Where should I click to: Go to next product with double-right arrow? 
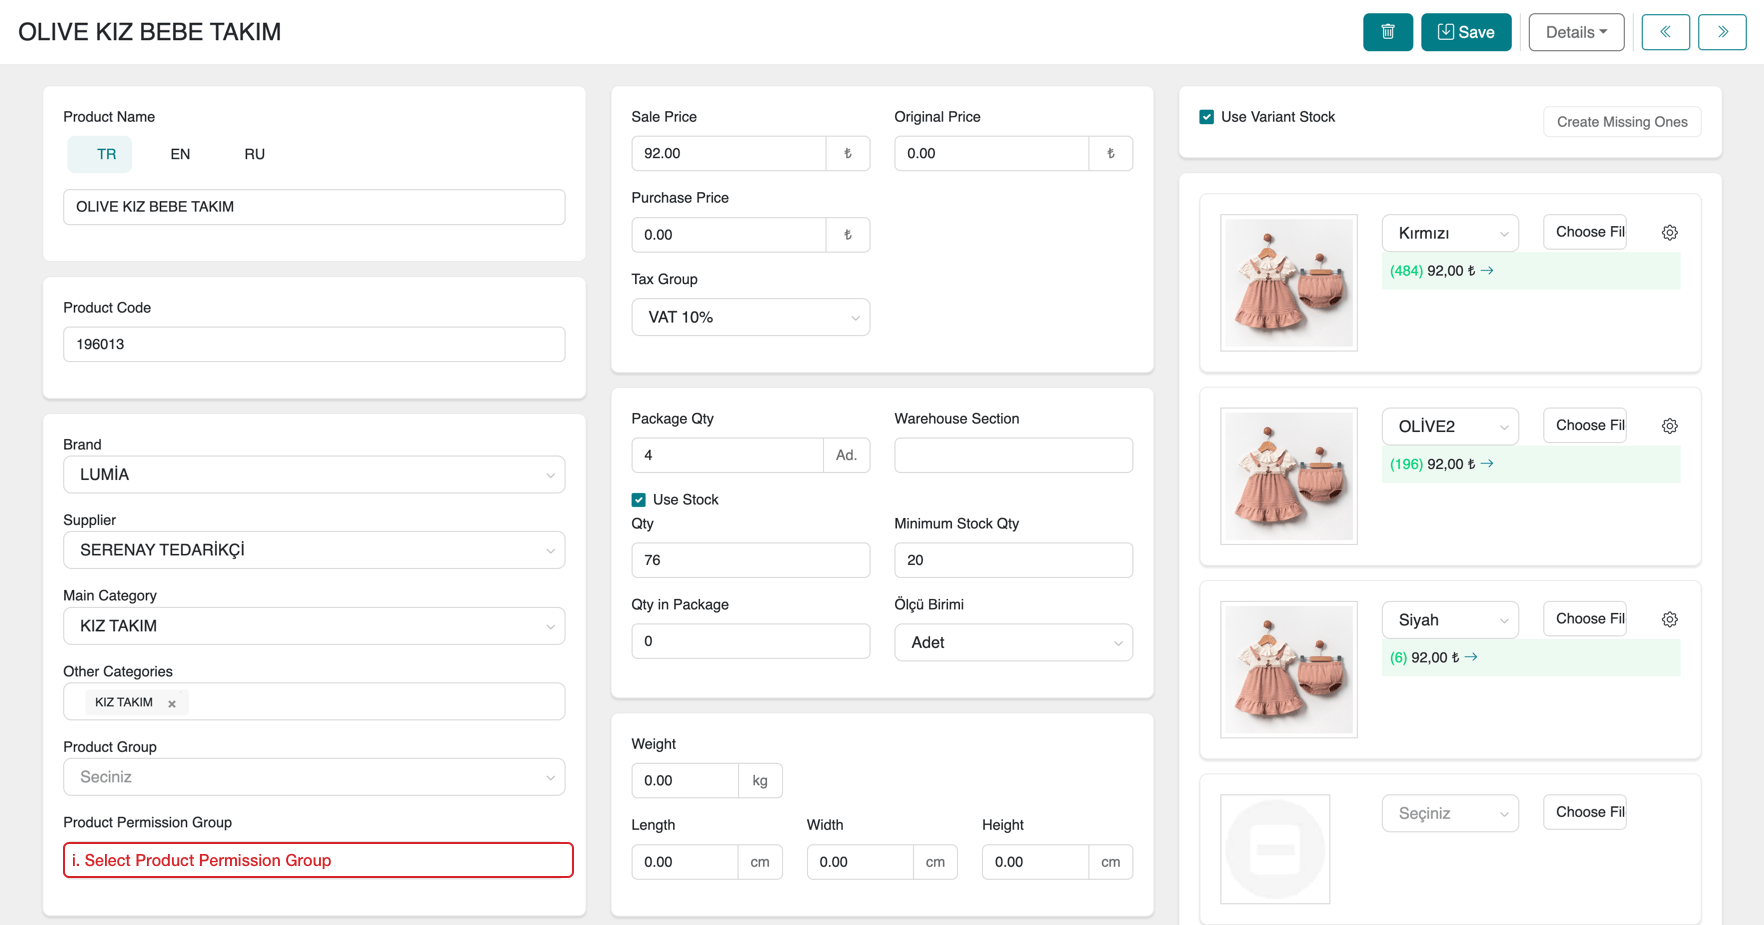(x=1721, y=32)
